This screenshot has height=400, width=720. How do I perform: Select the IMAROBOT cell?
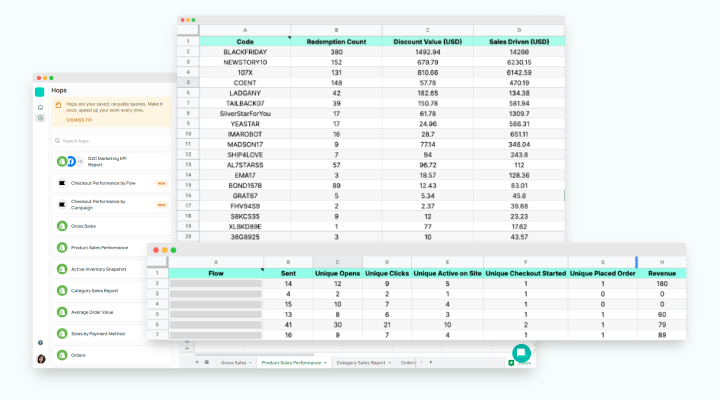245,134
